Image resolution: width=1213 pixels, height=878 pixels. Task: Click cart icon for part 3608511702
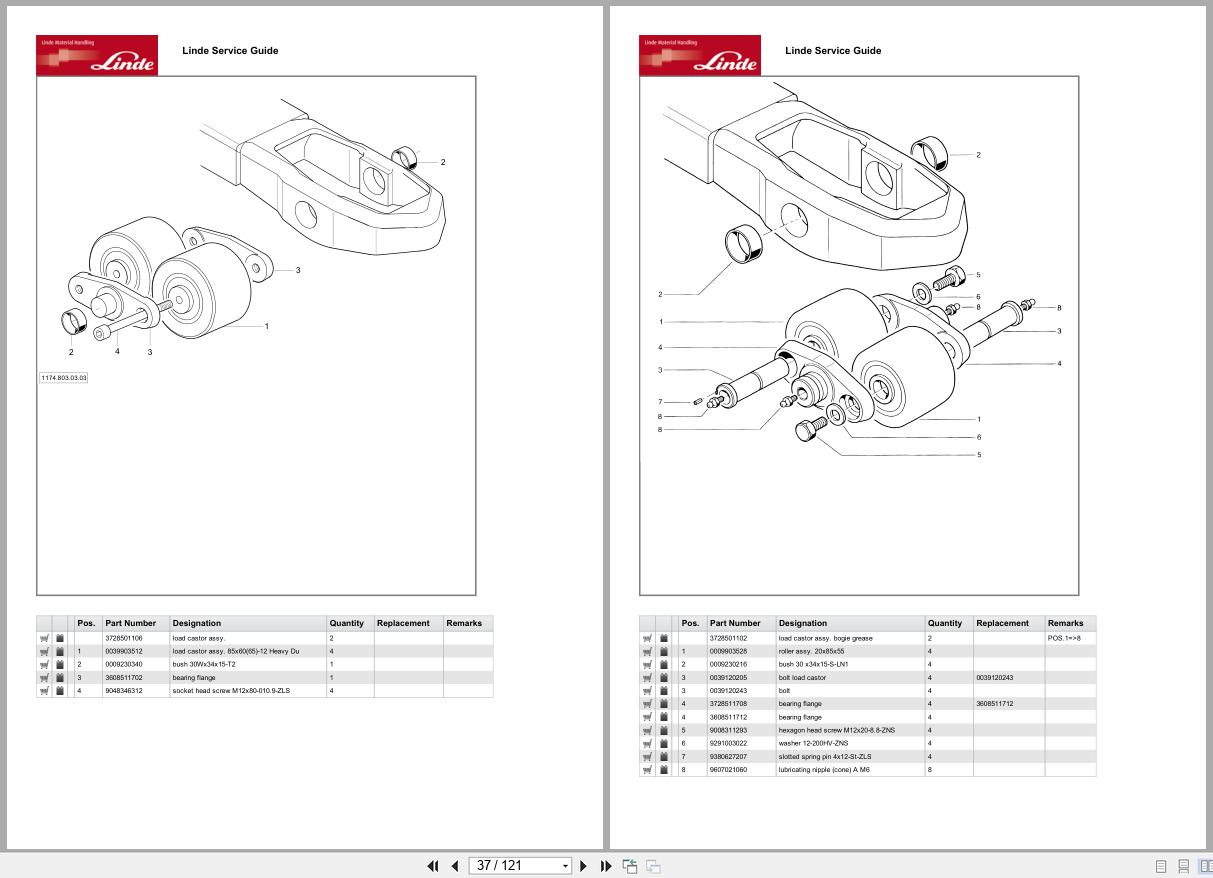[45, 677]
